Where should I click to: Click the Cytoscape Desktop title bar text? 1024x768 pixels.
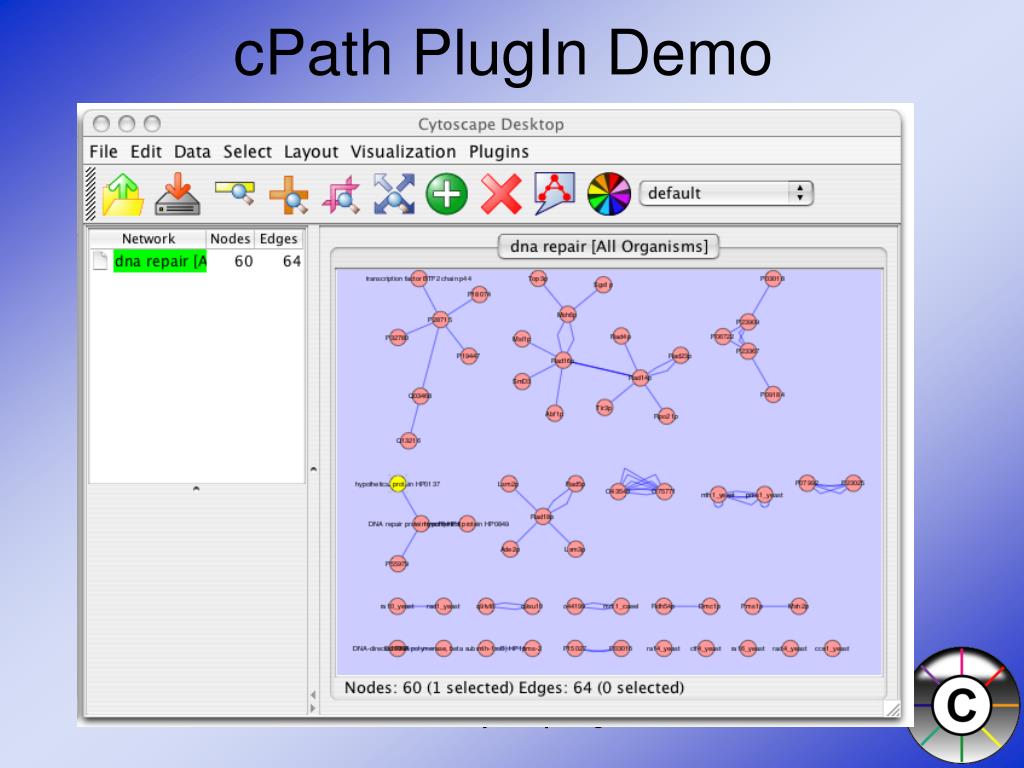coord(491,124)
